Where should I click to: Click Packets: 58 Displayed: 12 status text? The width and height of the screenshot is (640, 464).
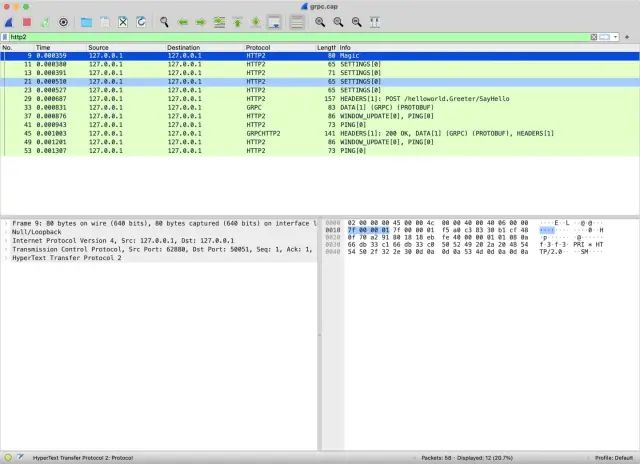(x=467, y=458)
